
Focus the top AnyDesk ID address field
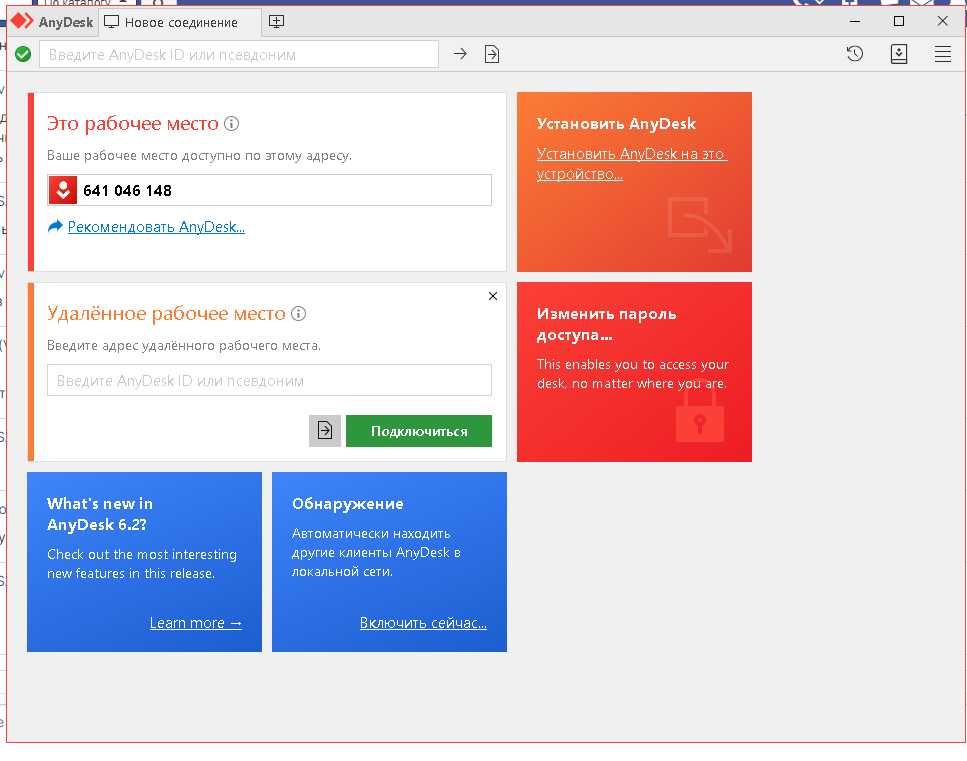239,54
